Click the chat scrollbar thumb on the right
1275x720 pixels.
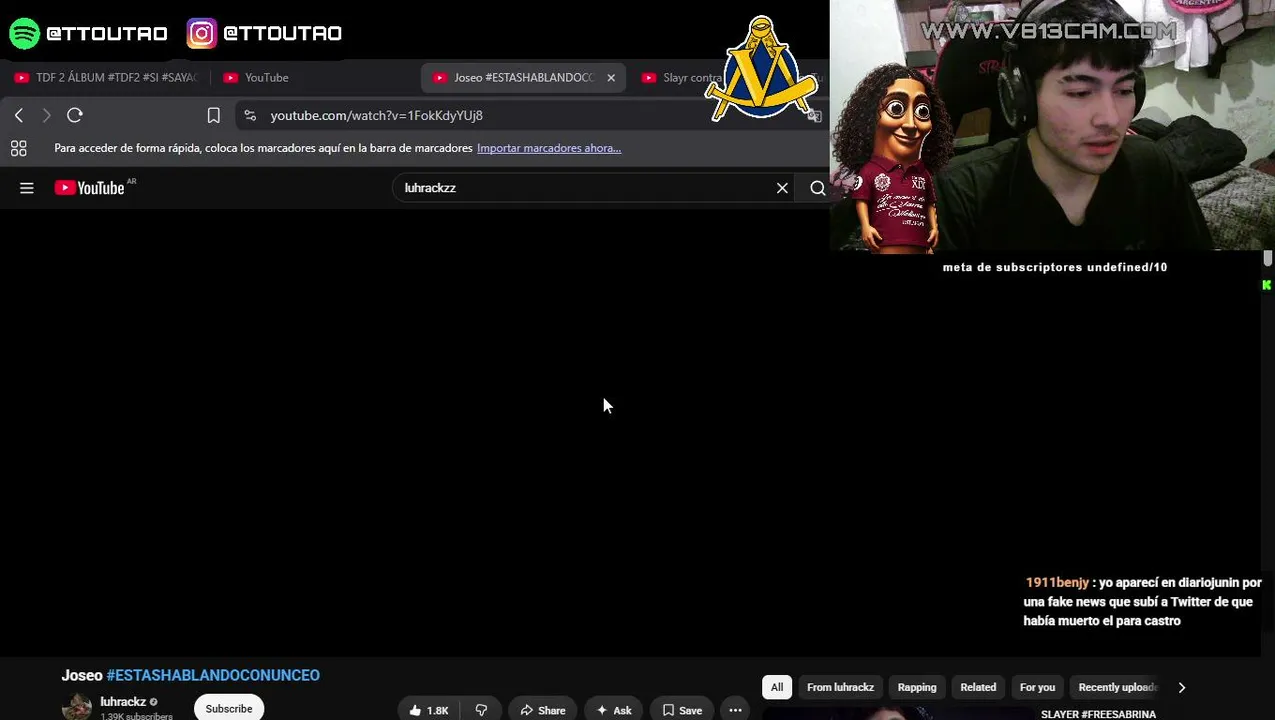(1267, 258)
